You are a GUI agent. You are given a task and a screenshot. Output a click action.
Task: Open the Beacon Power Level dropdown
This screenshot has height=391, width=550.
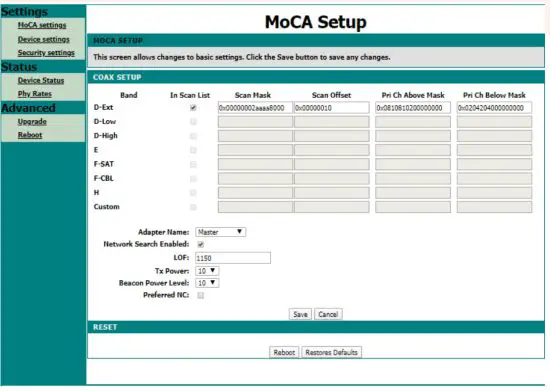(207, 283)
